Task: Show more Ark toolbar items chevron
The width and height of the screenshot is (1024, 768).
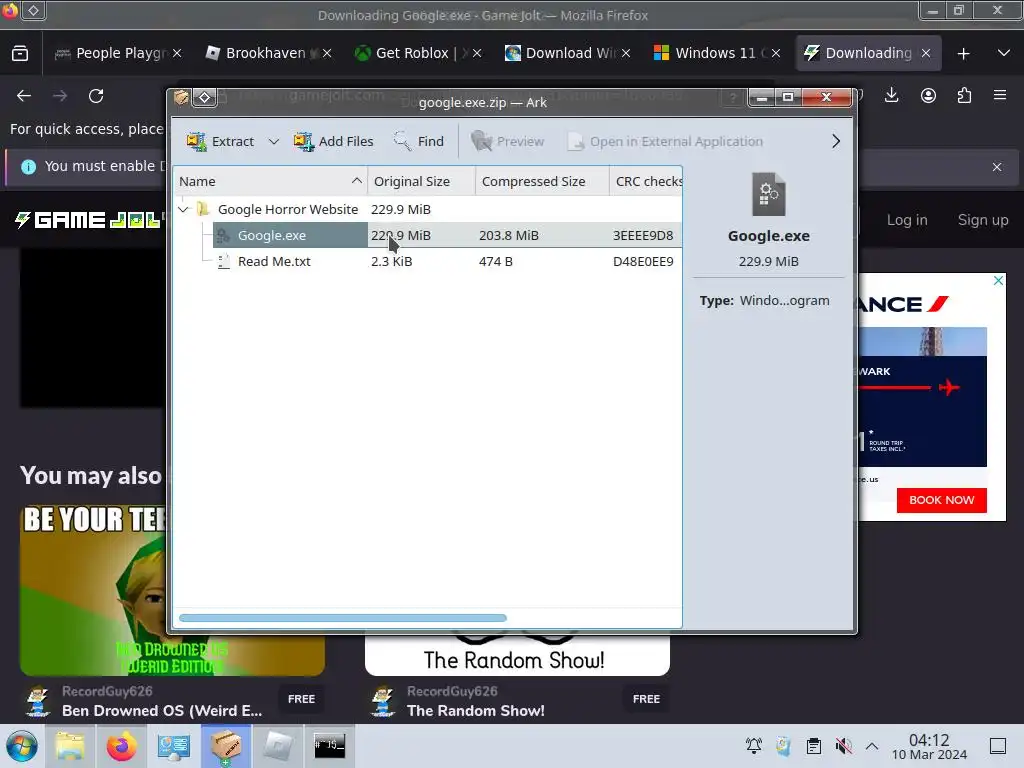Action: [835, 141]
